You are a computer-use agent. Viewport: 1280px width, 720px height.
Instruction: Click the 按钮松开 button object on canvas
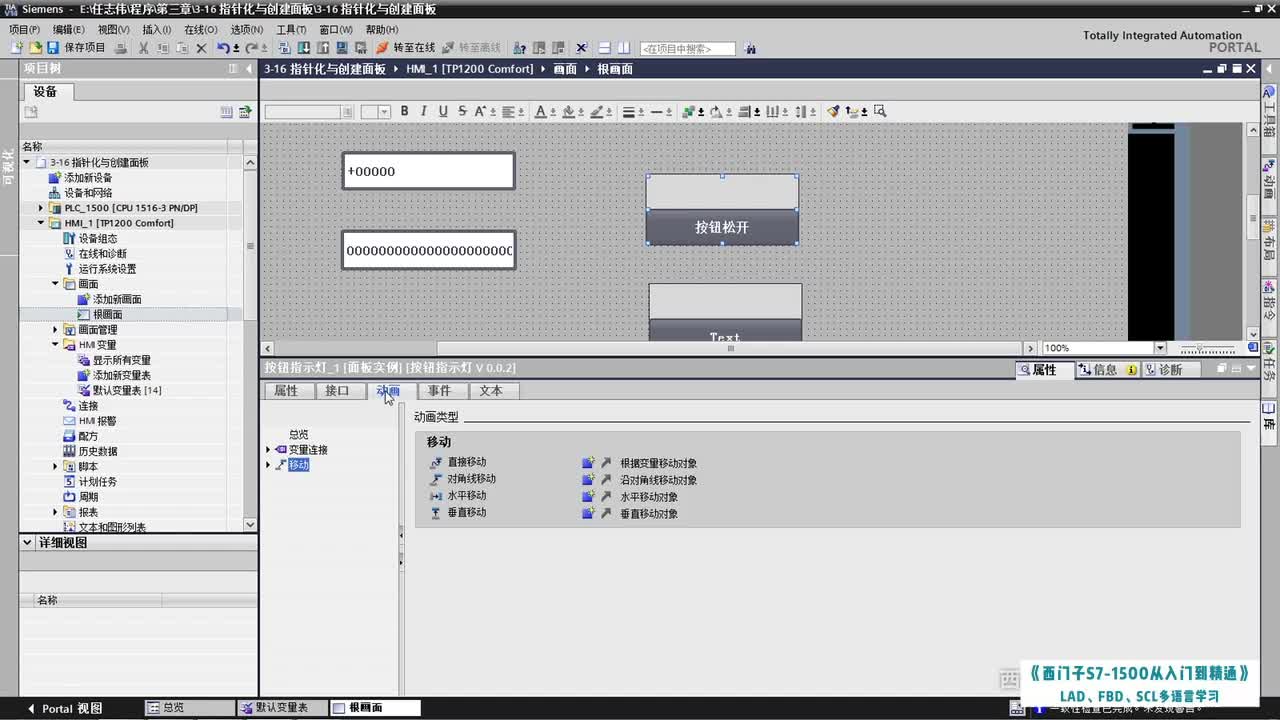722,227
